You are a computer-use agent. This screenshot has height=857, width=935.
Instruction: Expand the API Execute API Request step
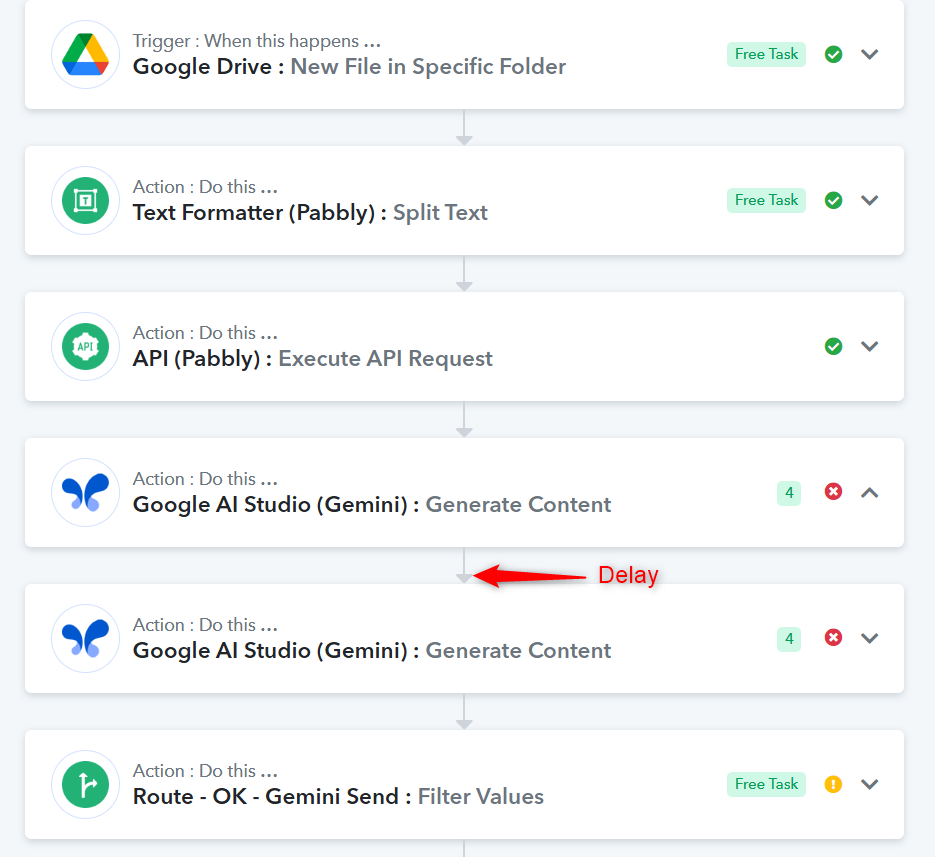click(869, 346)
